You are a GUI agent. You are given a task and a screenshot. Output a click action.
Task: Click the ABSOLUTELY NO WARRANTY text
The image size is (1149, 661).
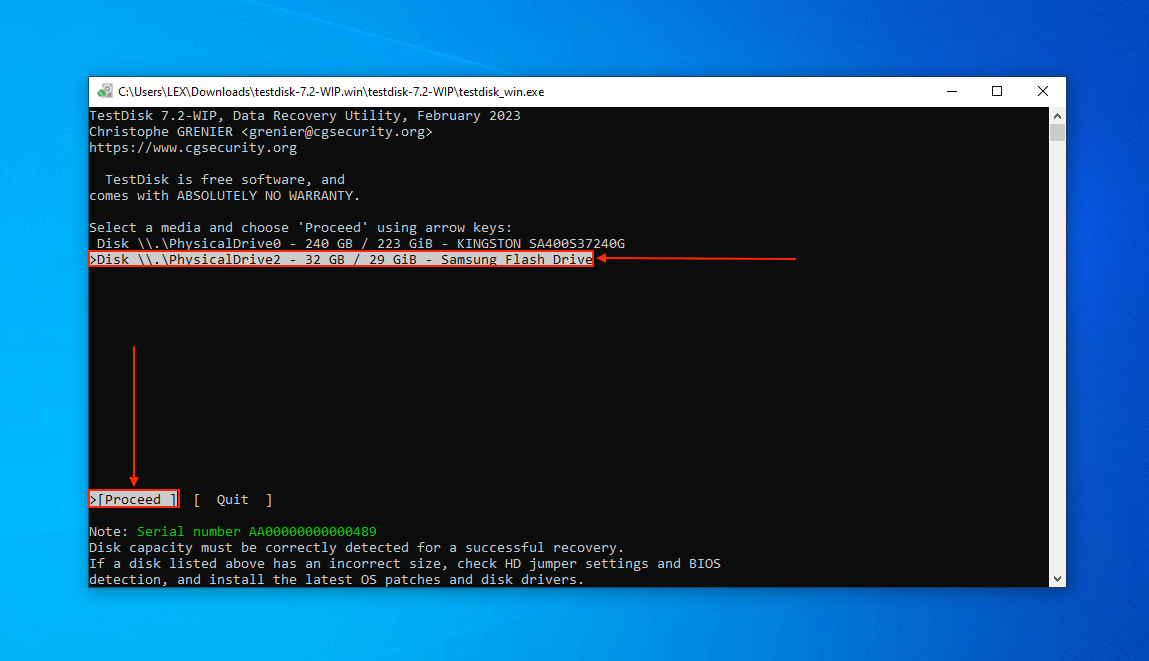(268, 196)
